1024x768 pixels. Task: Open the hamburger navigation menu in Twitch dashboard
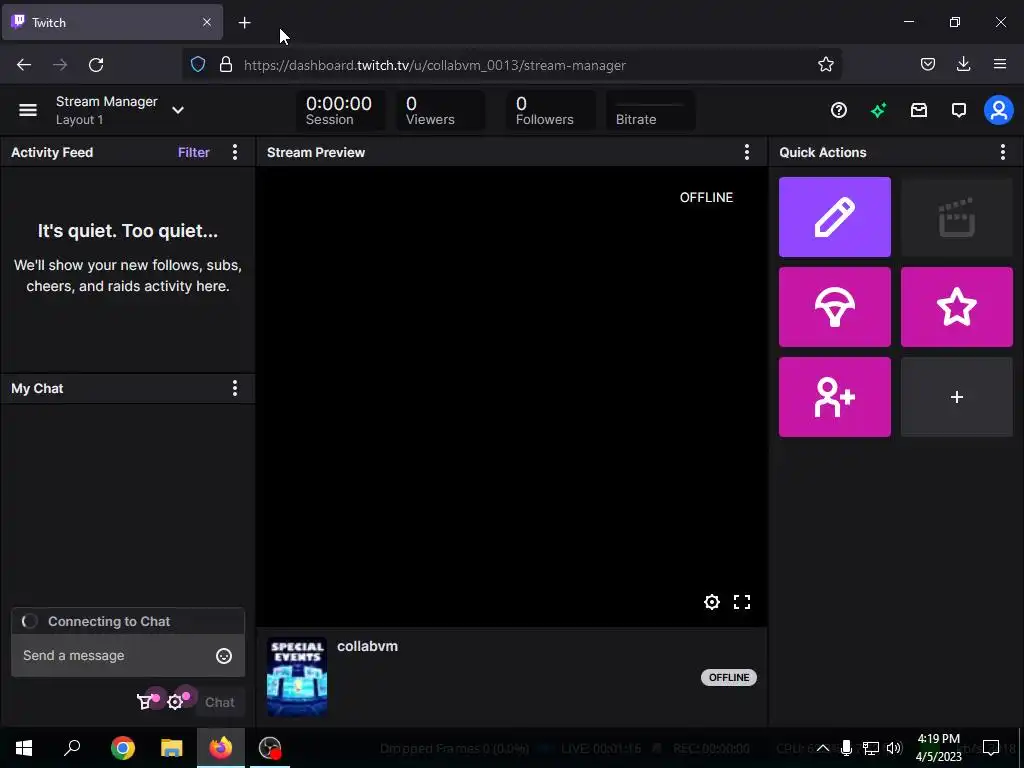click(x=27, y=110)
